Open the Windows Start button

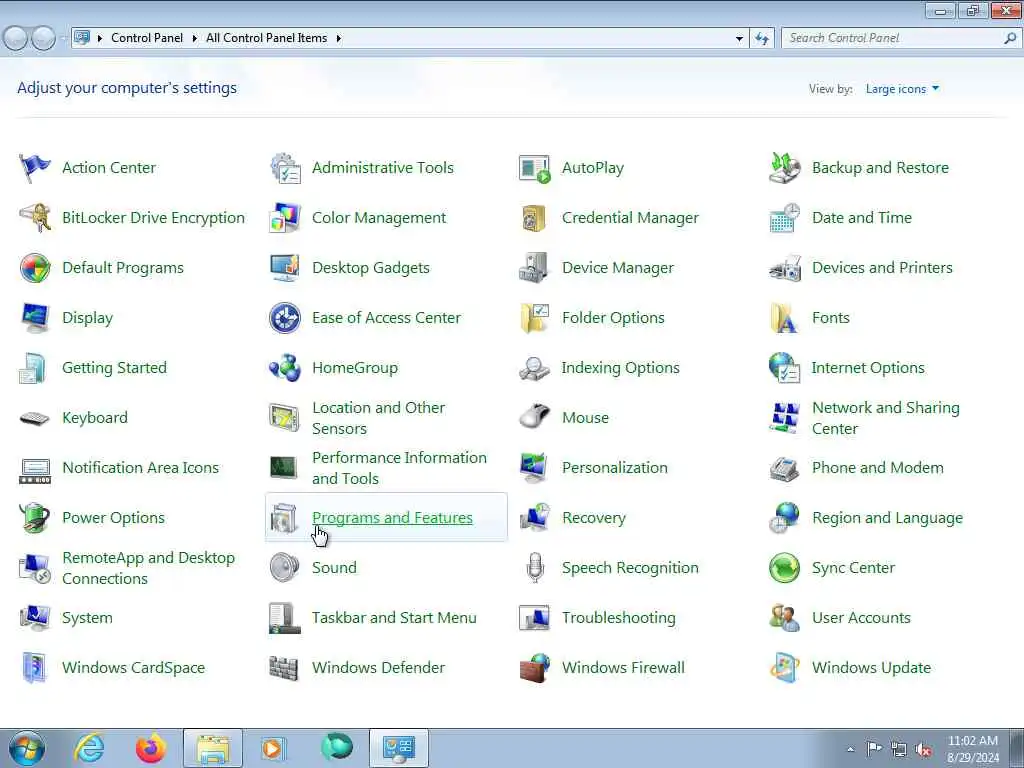click(27, 748)
